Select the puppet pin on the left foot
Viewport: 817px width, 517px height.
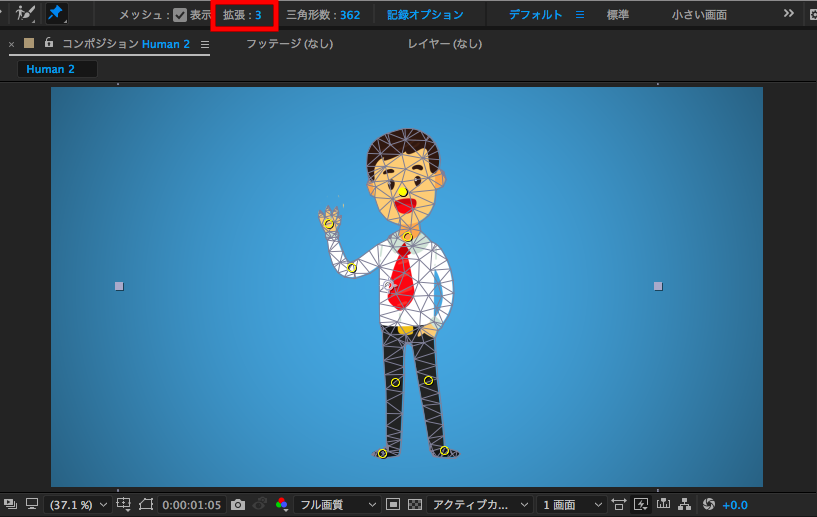[x=382, y=453]
